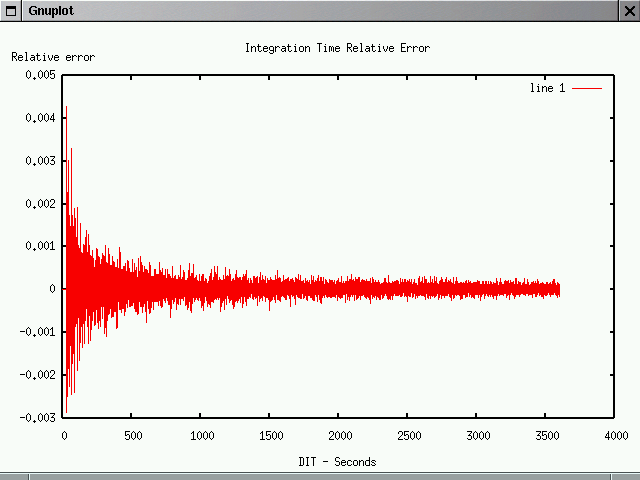
Task: Click the 4000 x-axis tick label
Action: click(x=615, y=436)
